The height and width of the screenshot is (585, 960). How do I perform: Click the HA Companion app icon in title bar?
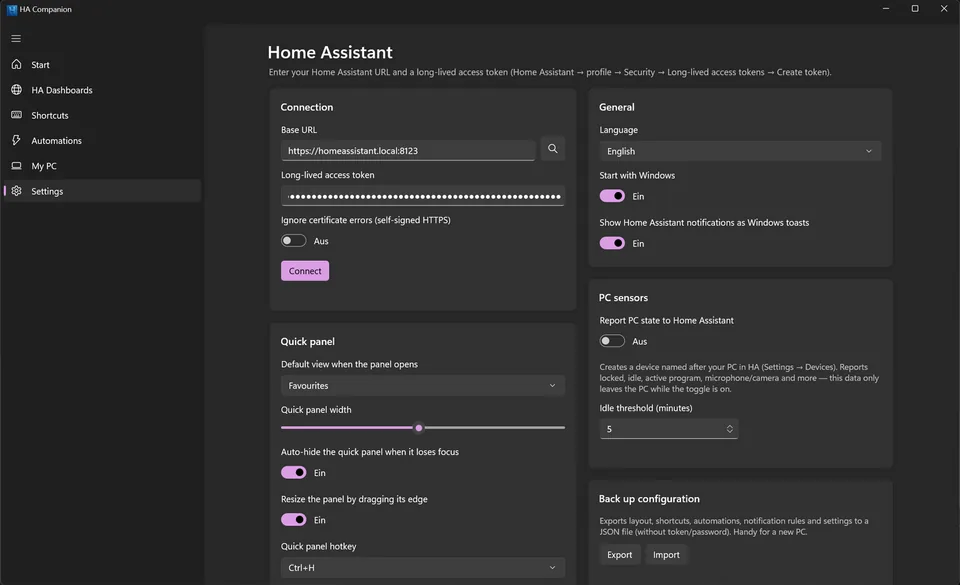coord(12,9)
